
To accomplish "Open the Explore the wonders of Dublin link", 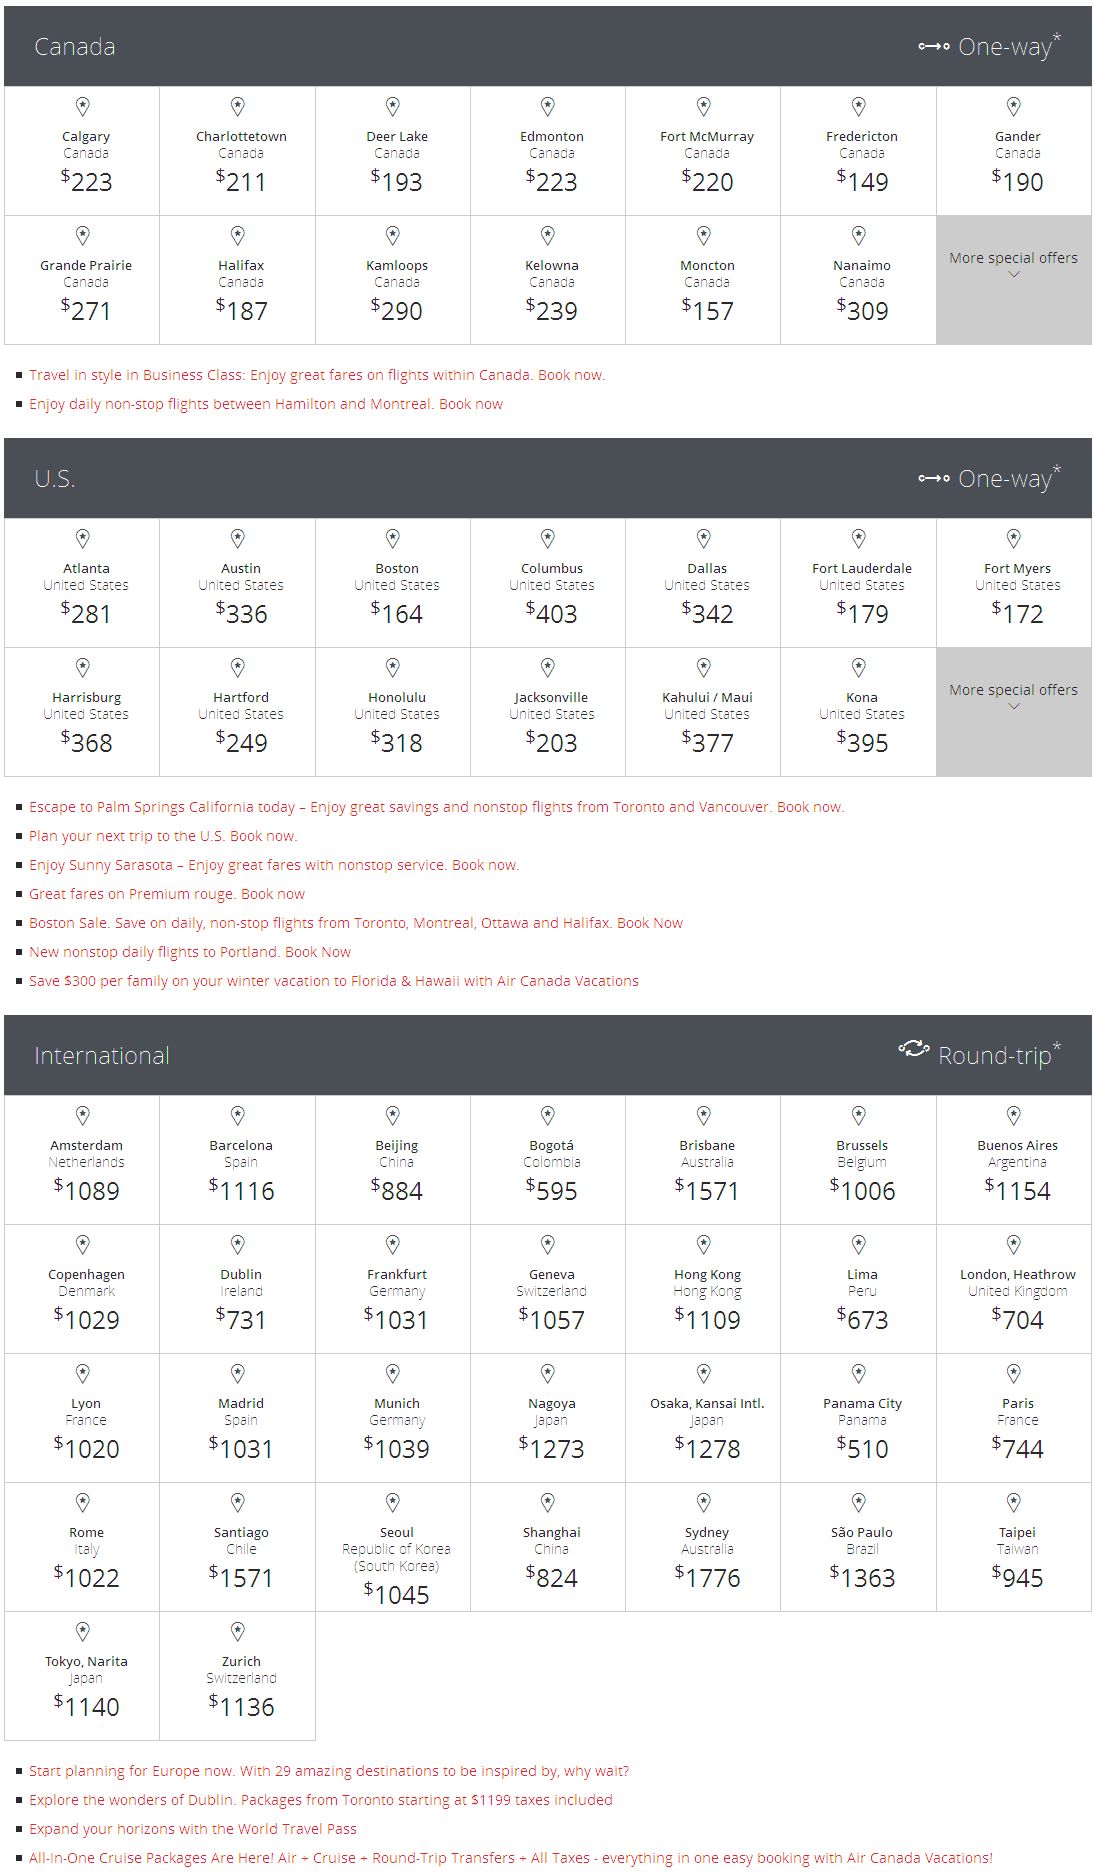I will [320, 1800].
